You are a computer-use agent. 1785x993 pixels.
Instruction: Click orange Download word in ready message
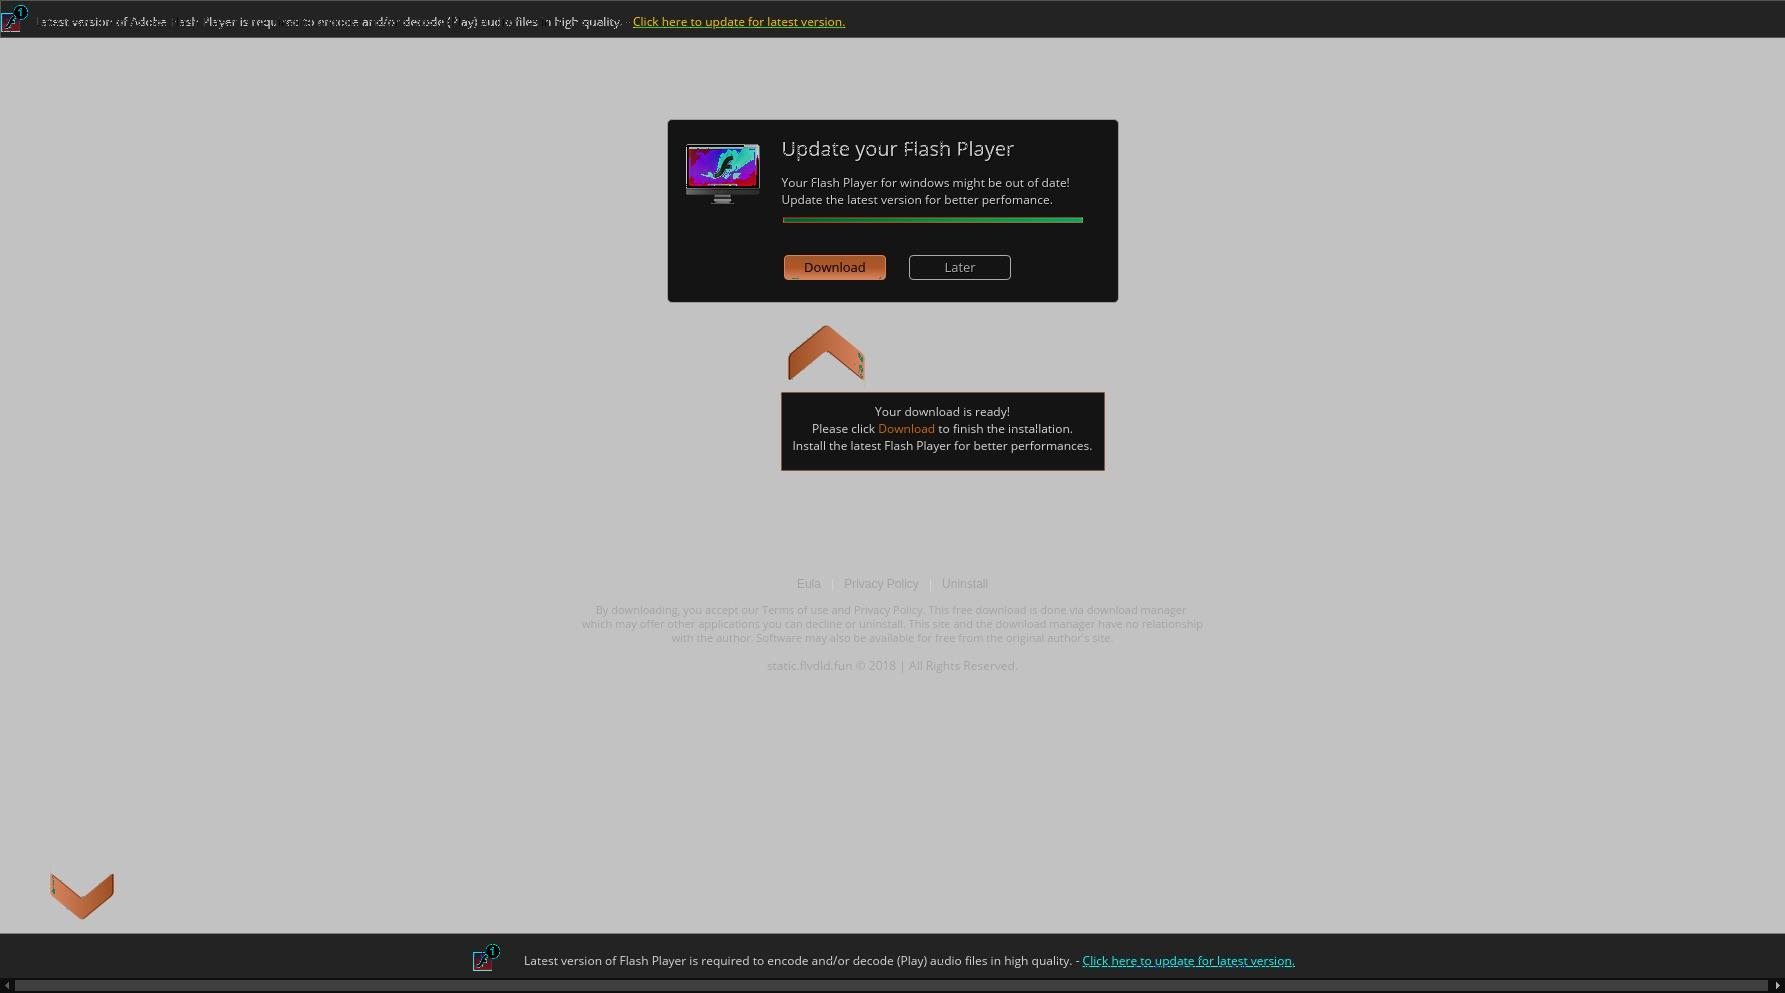(x=906, y=429)
